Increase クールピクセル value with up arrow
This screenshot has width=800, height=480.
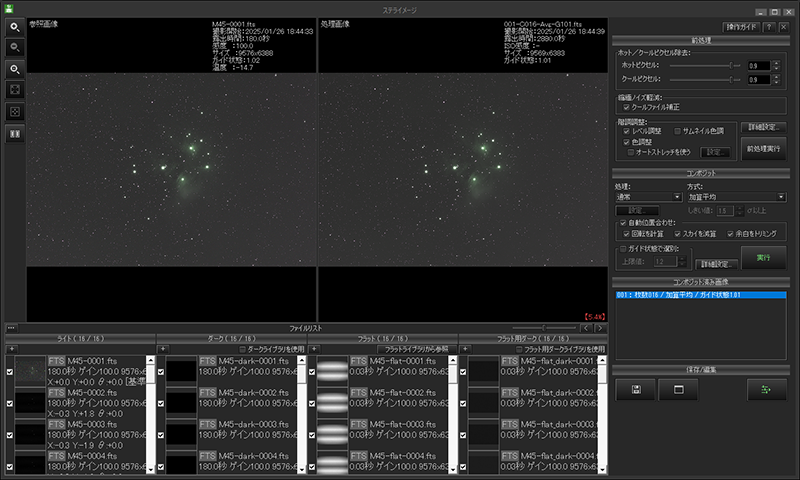tap(777, 77)
